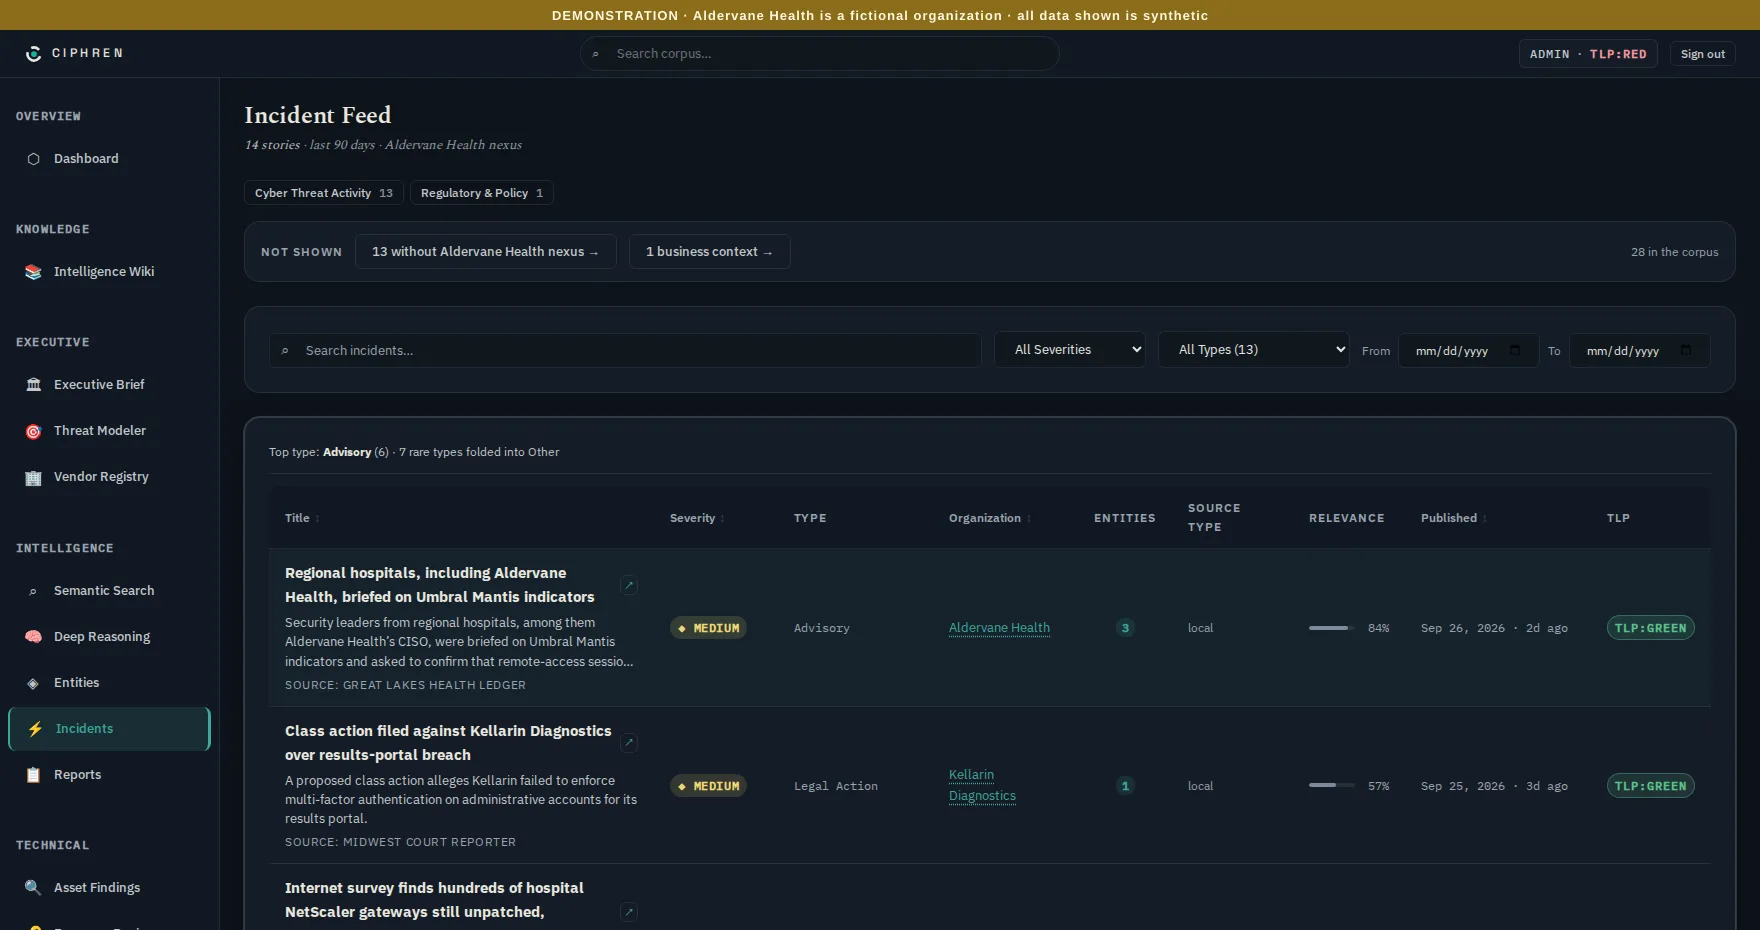
Task: Open the Intelligence Wiki books icon
Action: pyautogui.click(x=33, y=272)
